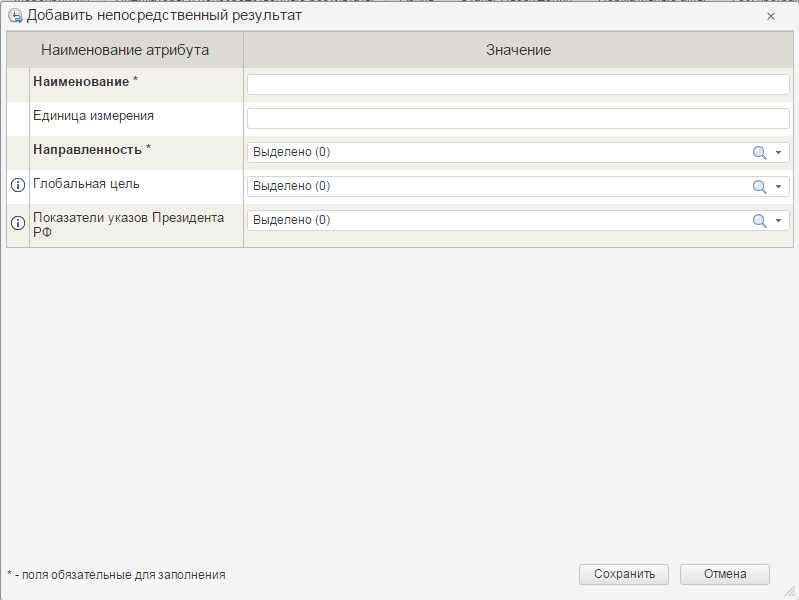
Task: Click the info icon beside Показатели указов Президента
Action: (18, 223)
